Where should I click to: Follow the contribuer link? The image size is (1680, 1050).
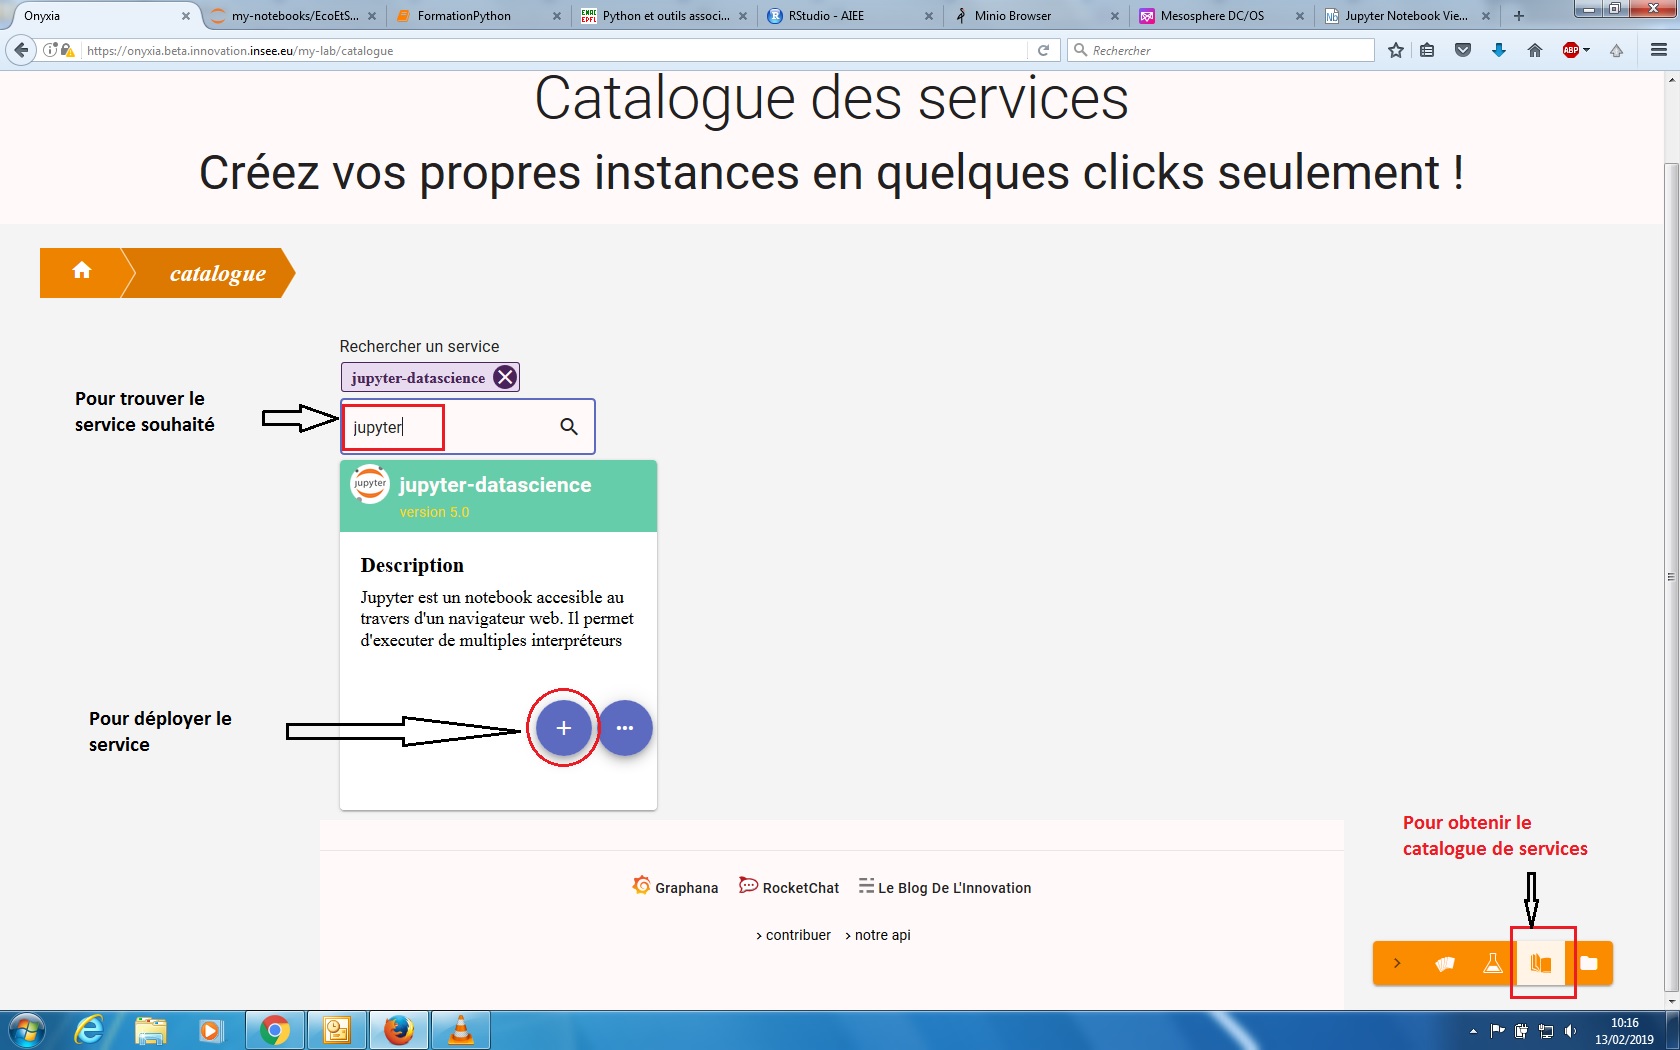coord(794,935)
